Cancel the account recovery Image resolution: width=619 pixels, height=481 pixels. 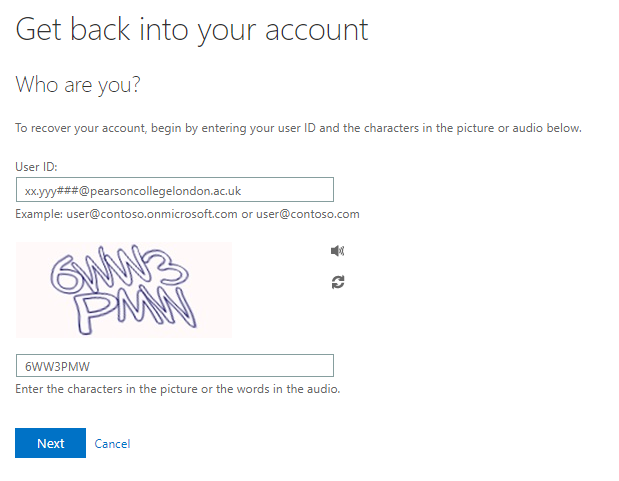click(x=112, y=444)
